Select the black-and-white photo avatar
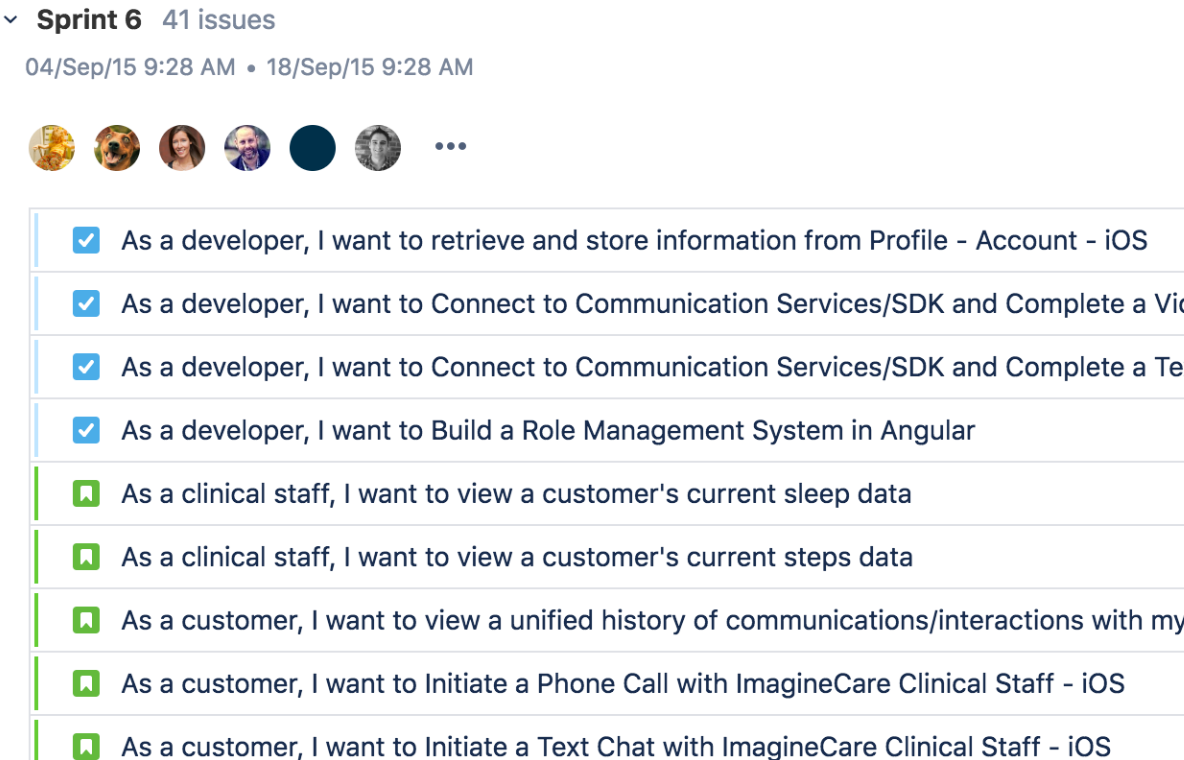1184x760 pixels. 377,147
